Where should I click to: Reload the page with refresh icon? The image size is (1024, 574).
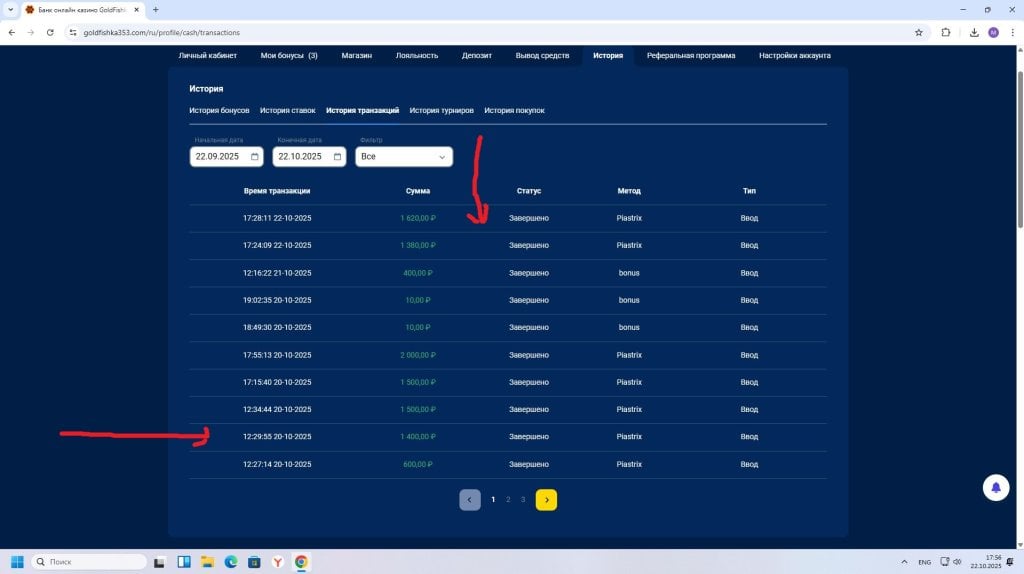point(50,32)
